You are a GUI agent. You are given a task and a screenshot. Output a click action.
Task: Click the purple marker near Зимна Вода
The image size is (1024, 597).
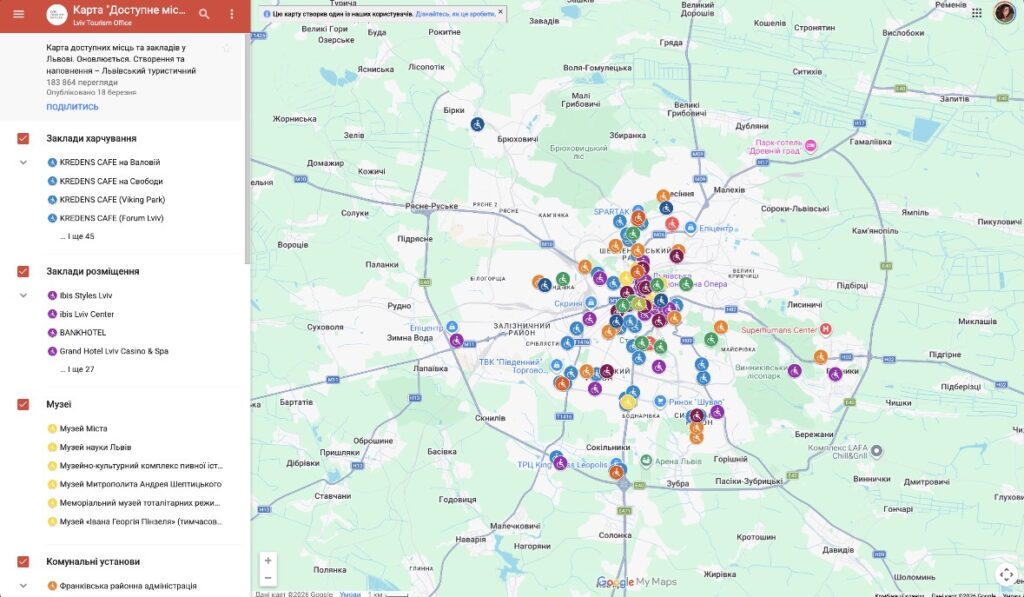tap(456, 340)
